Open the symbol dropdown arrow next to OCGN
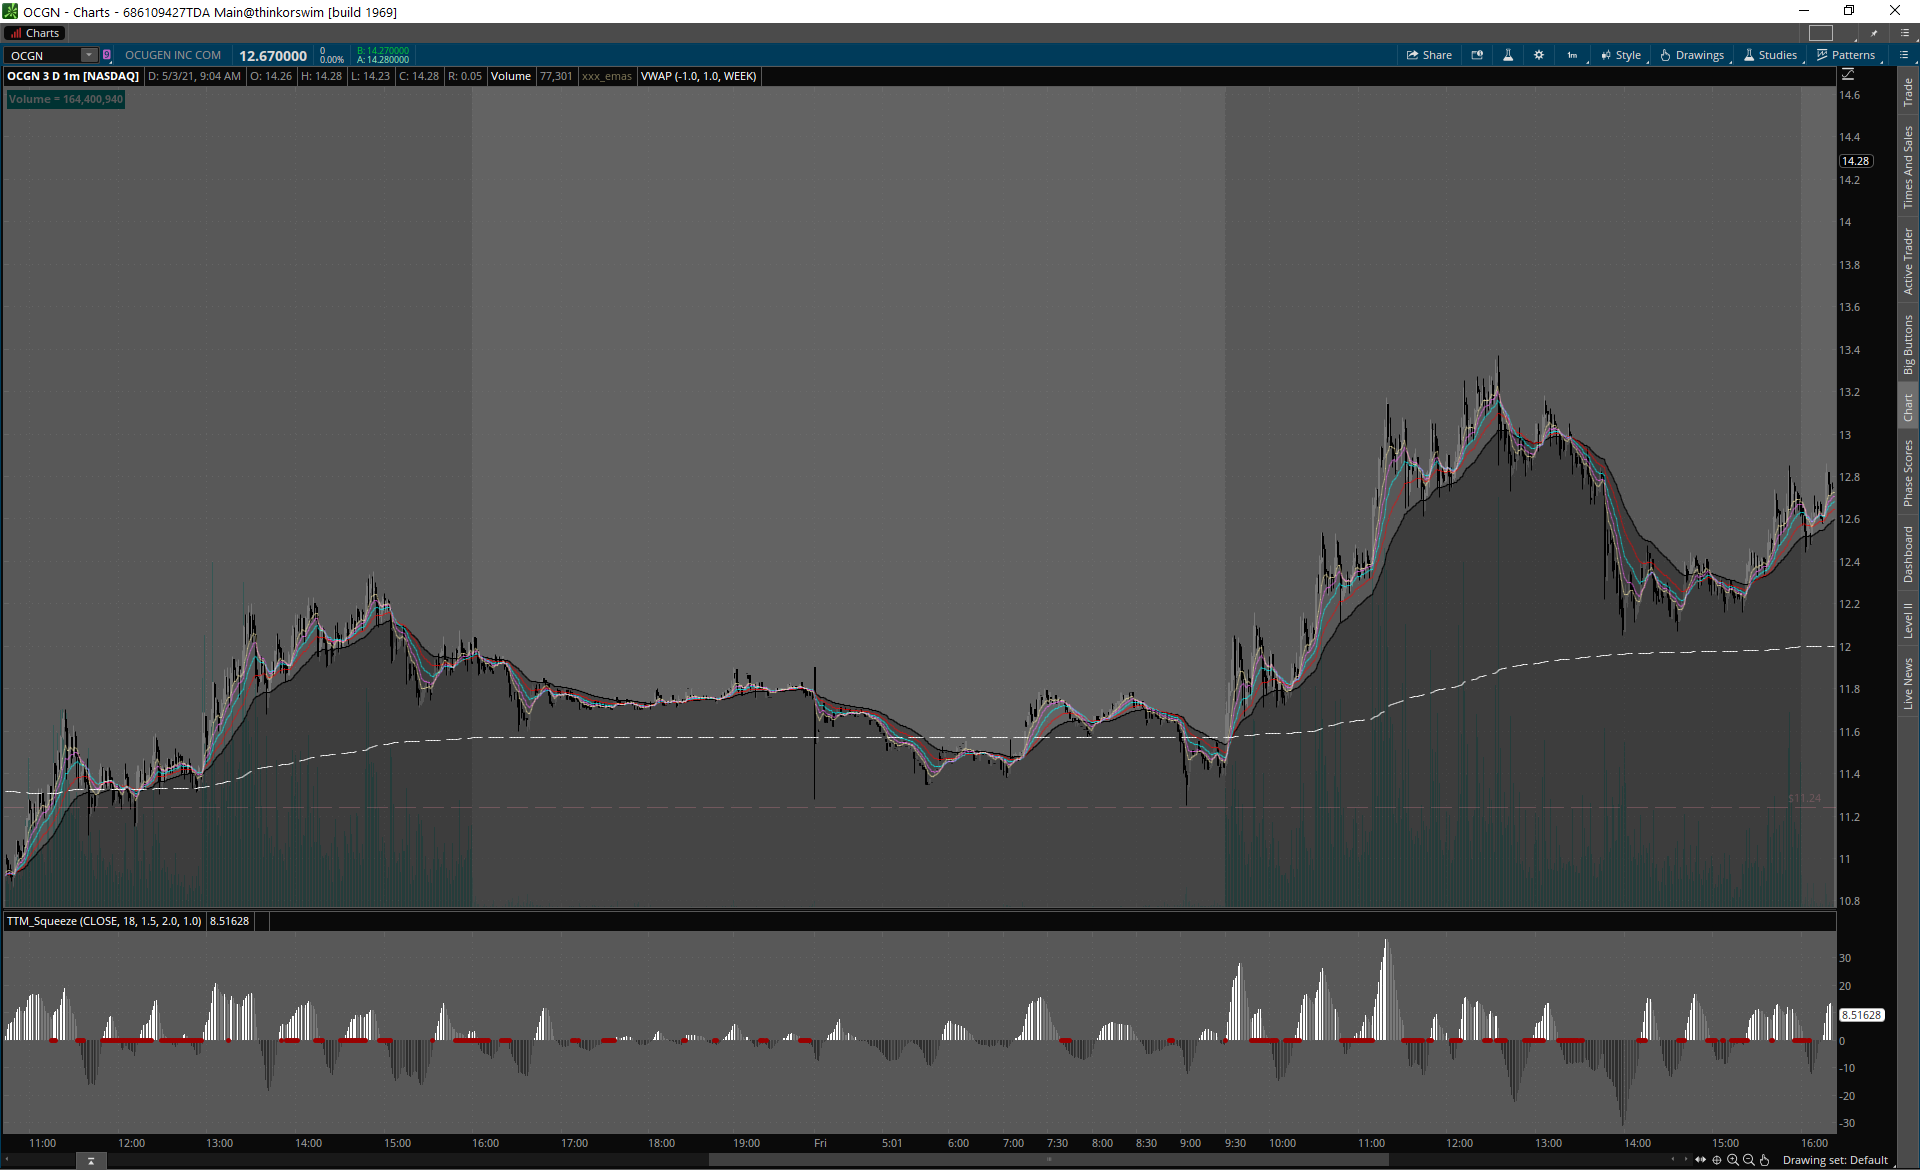This screenshot has height=1170, width=1920. 89,55
